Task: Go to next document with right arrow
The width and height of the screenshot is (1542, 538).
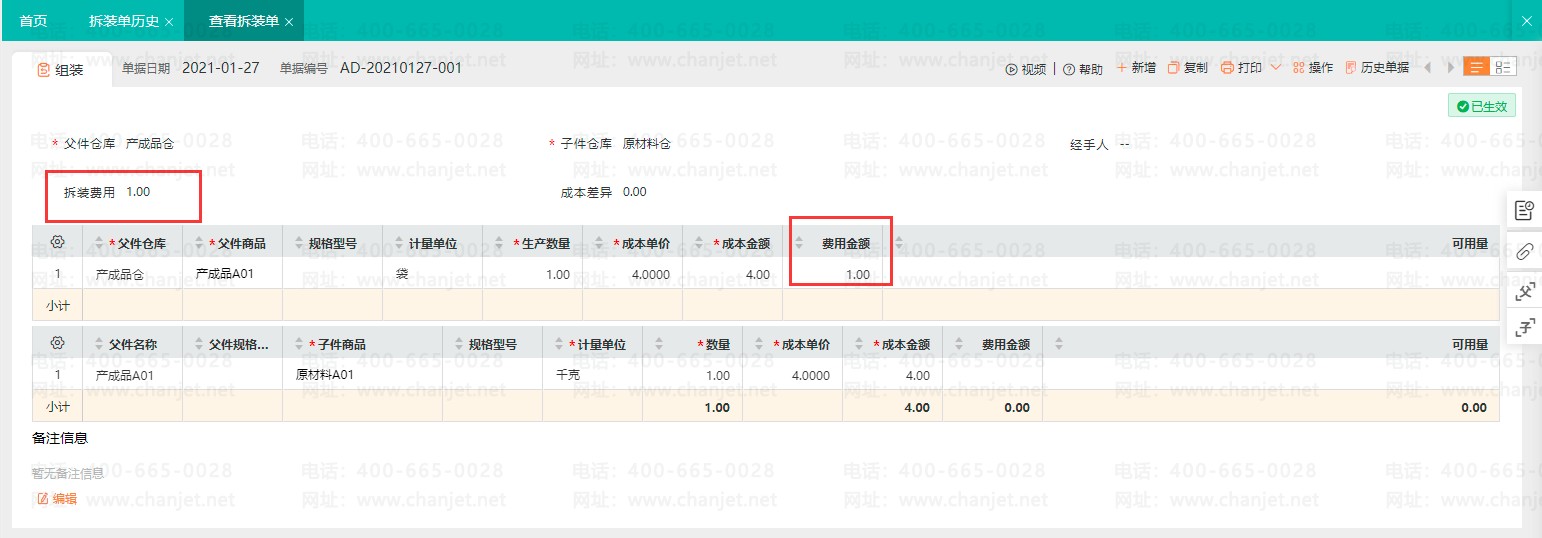Action: point(1451,68)
